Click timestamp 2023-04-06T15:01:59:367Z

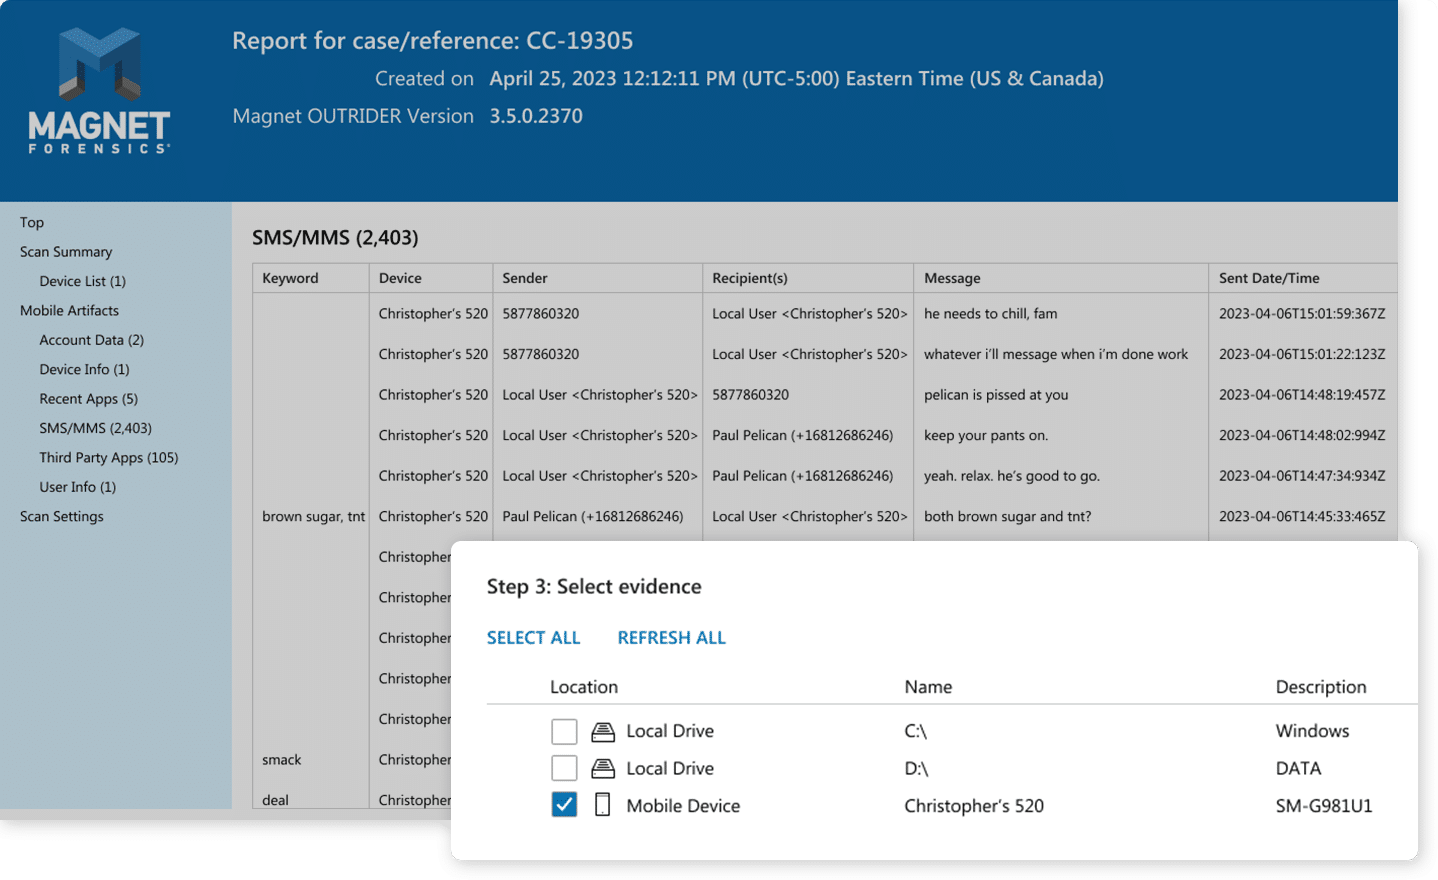(1302, 314)
